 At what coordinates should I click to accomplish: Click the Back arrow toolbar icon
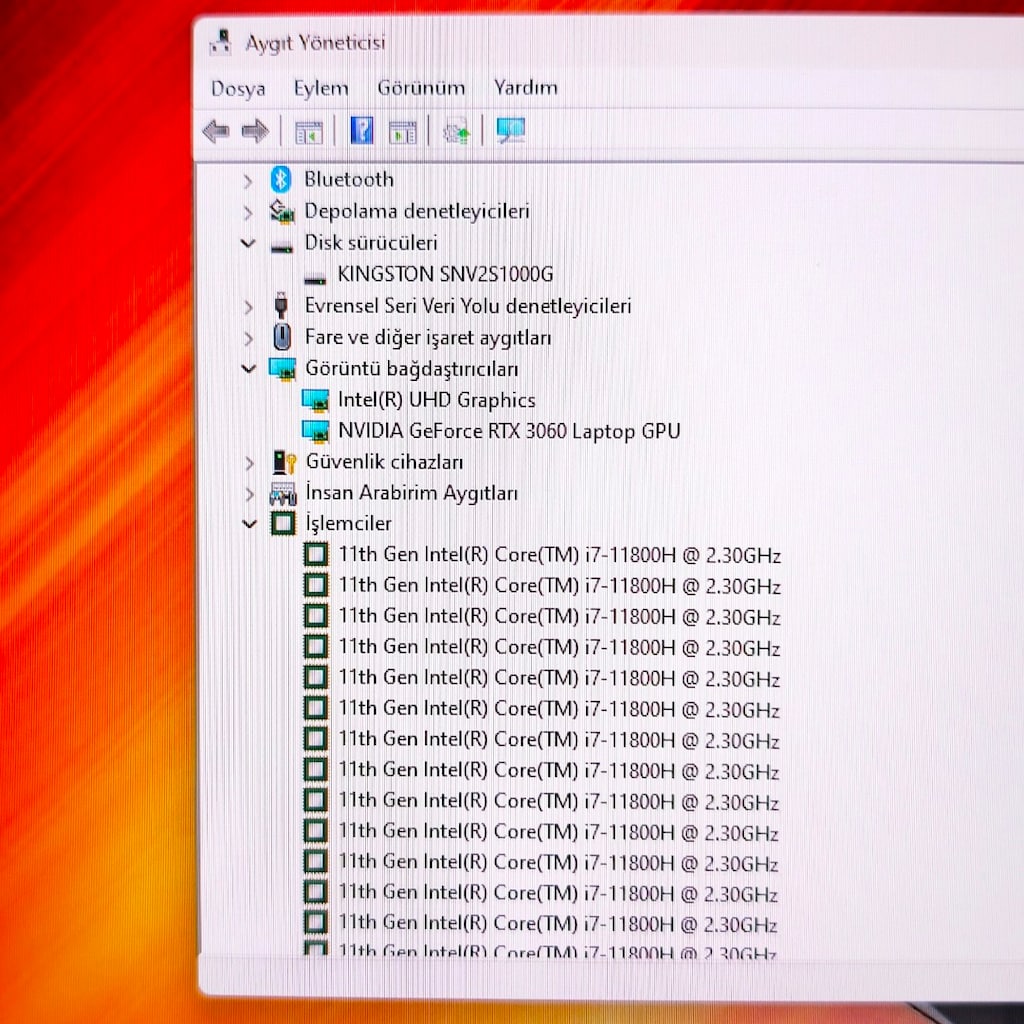coord(216,131)
